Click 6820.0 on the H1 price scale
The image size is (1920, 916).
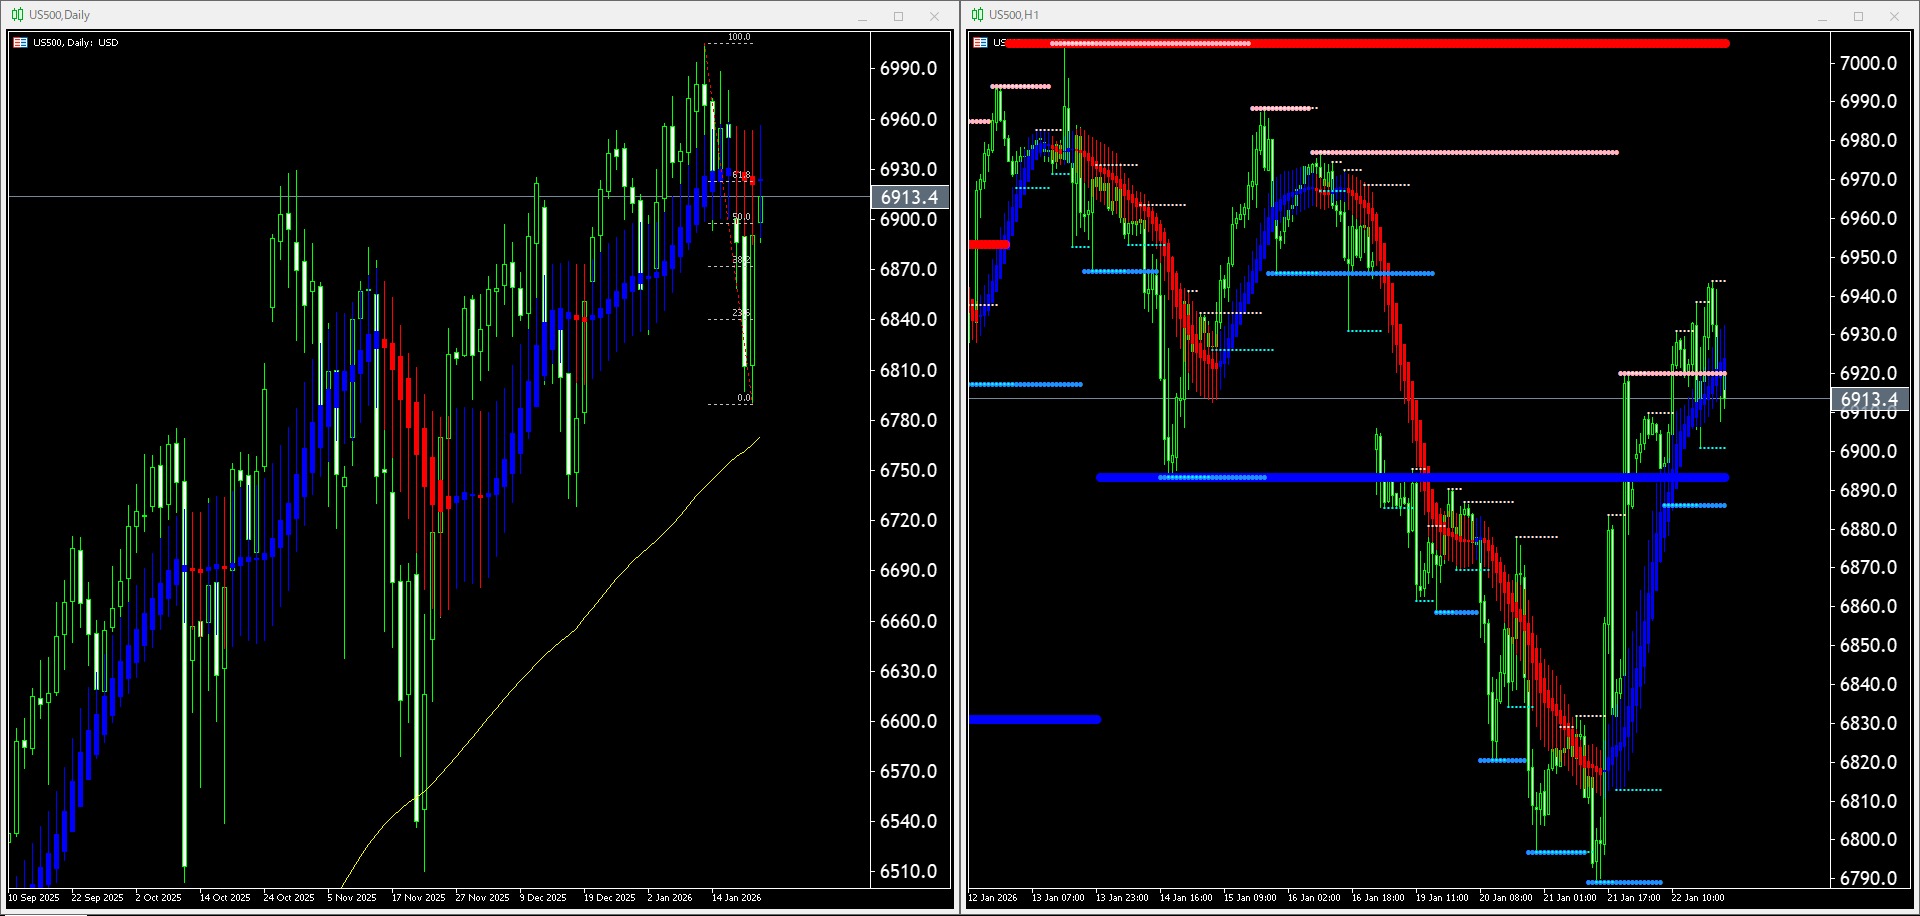[x=1869, y=762]
